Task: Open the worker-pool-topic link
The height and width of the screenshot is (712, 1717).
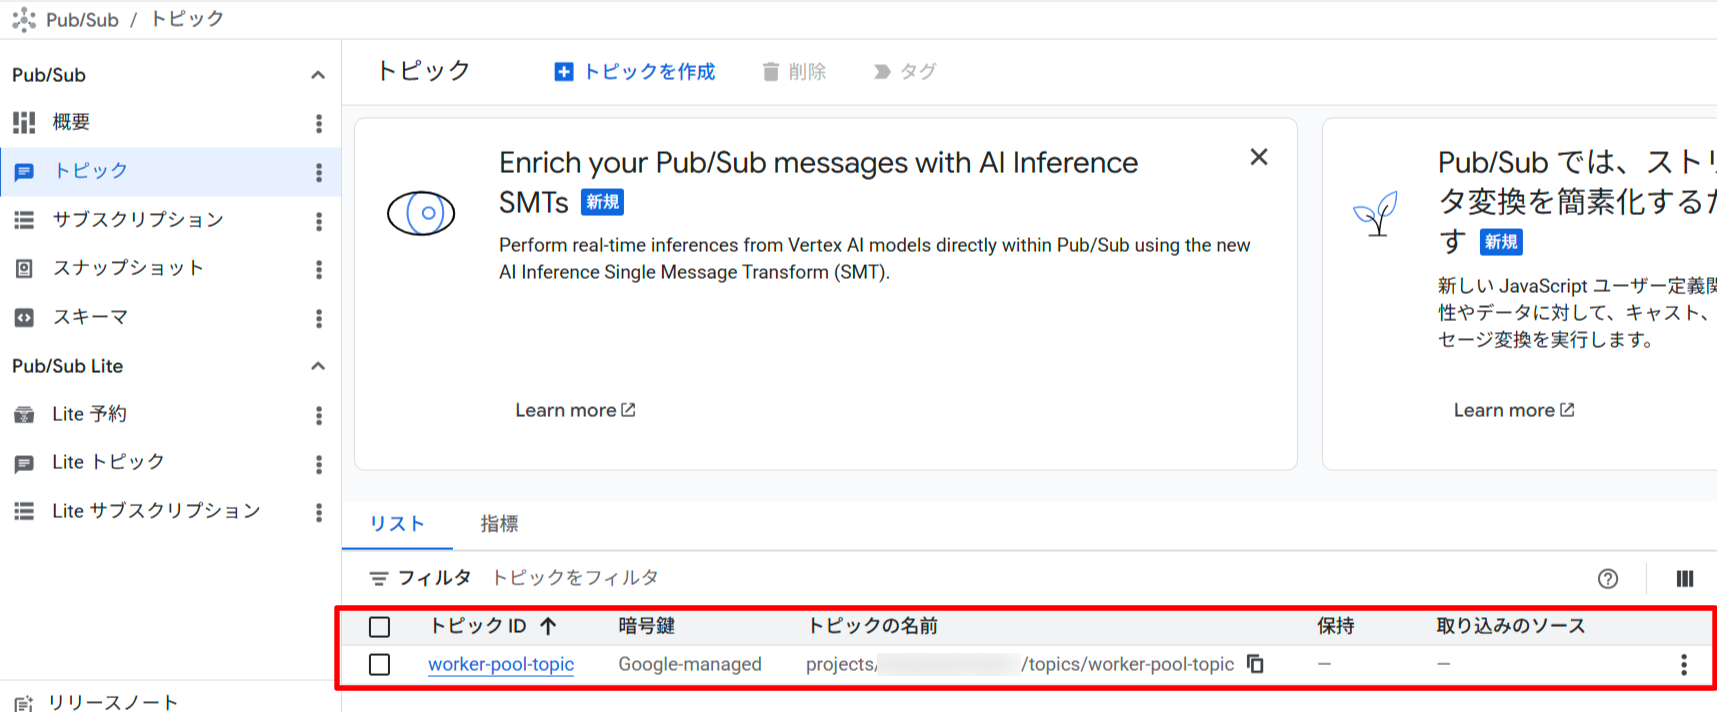Action: [x=501, y=664]
